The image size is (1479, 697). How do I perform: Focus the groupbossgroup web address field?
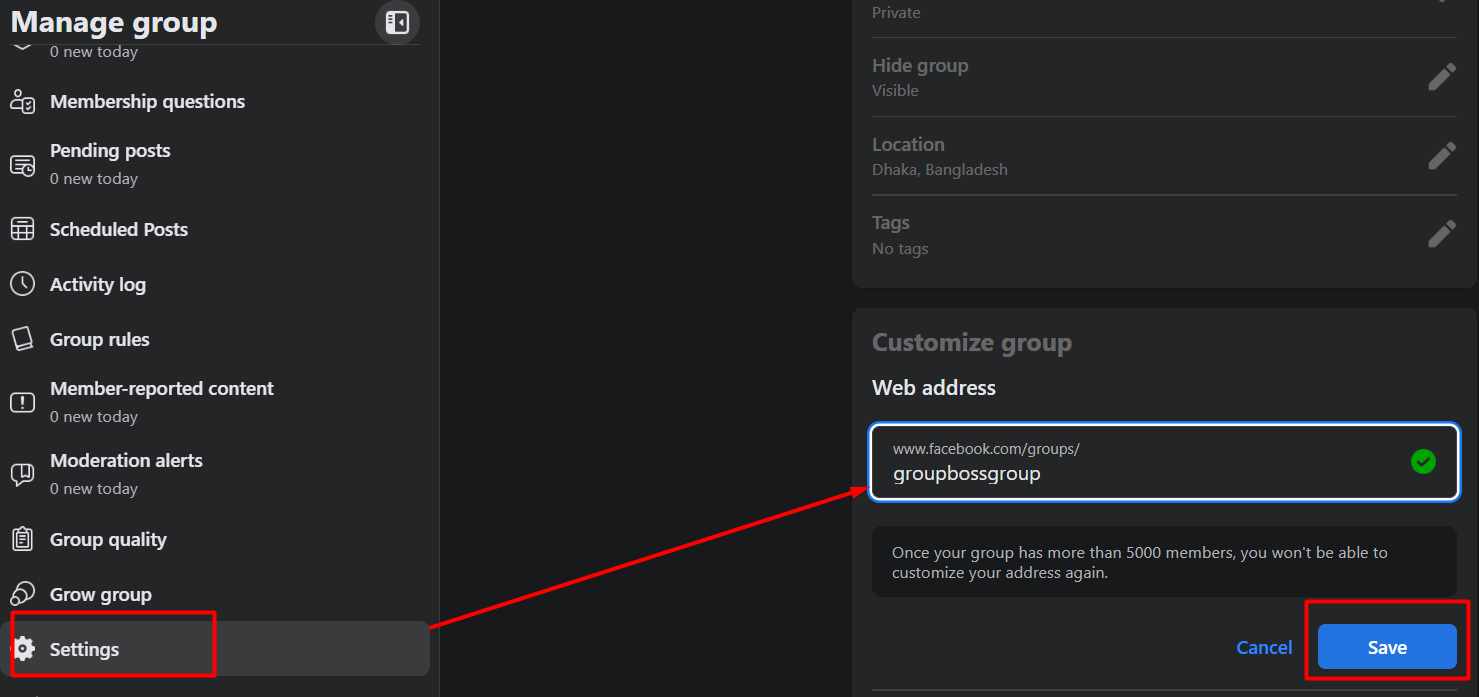1164,461
